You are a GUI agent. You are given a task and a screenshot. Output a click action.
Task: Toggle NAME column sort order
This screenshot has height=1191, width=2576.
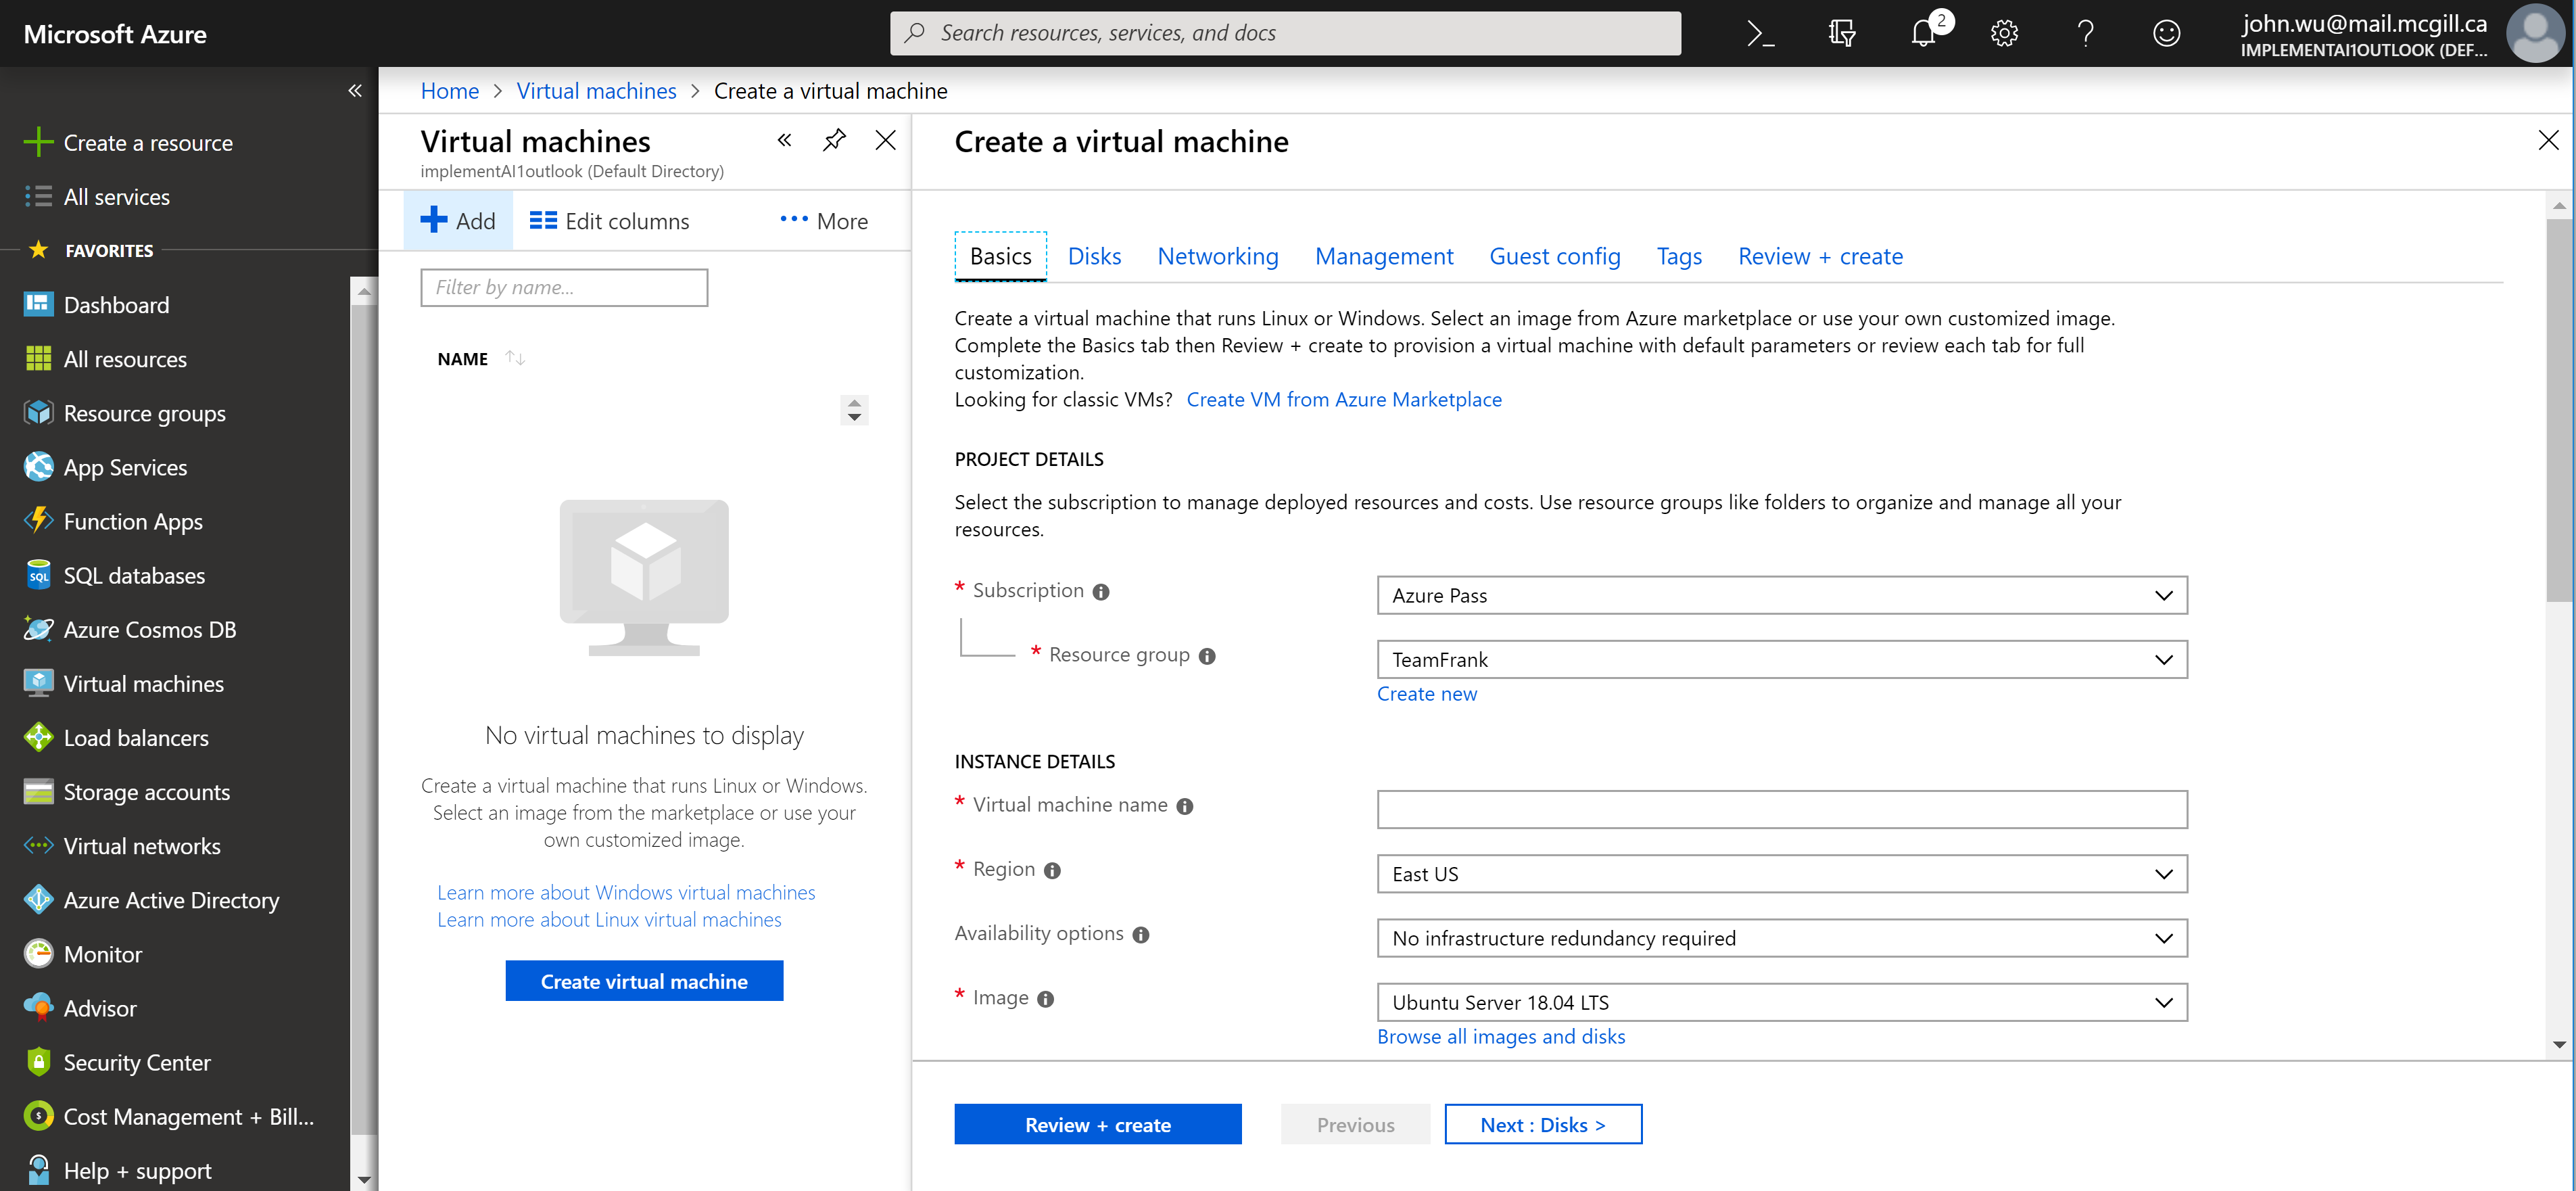click(515, 358)
